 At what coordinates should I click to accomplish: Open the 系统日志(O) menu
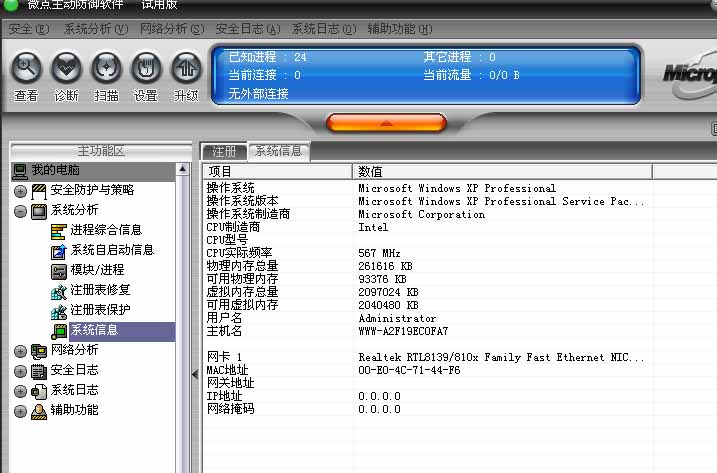pos(324,29)
